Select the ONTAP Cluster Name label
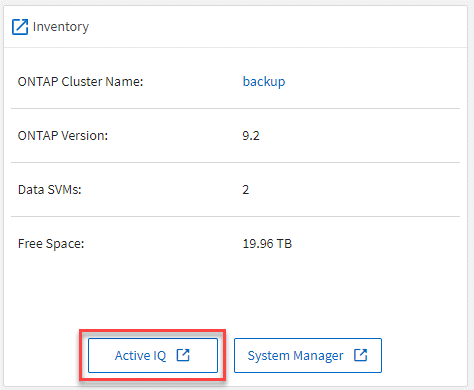The width and height of the screenshot is (474, 390). click(x=80, y=82)
